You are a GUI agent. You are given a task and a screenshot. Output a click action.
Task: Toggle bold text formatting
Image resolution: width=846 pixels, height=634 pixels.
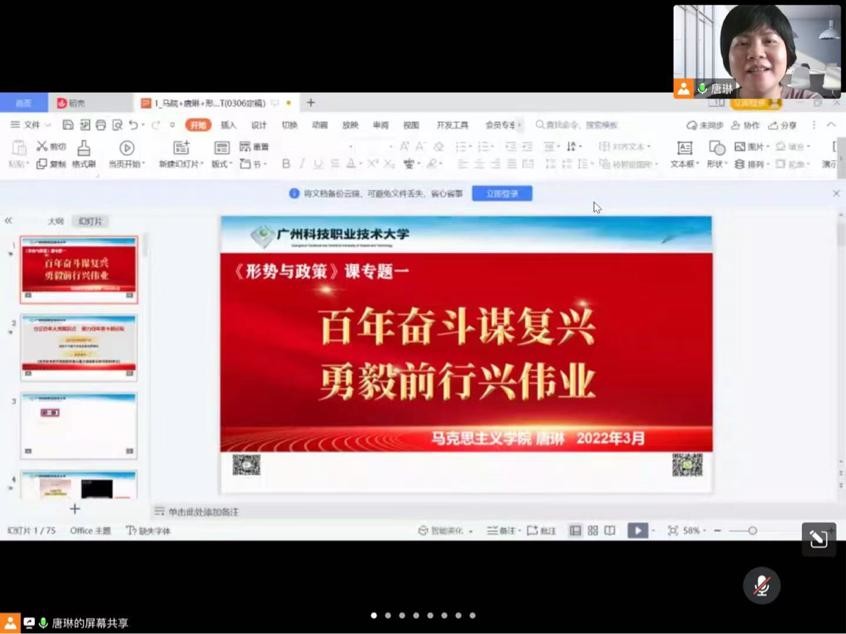pos(286,164)
